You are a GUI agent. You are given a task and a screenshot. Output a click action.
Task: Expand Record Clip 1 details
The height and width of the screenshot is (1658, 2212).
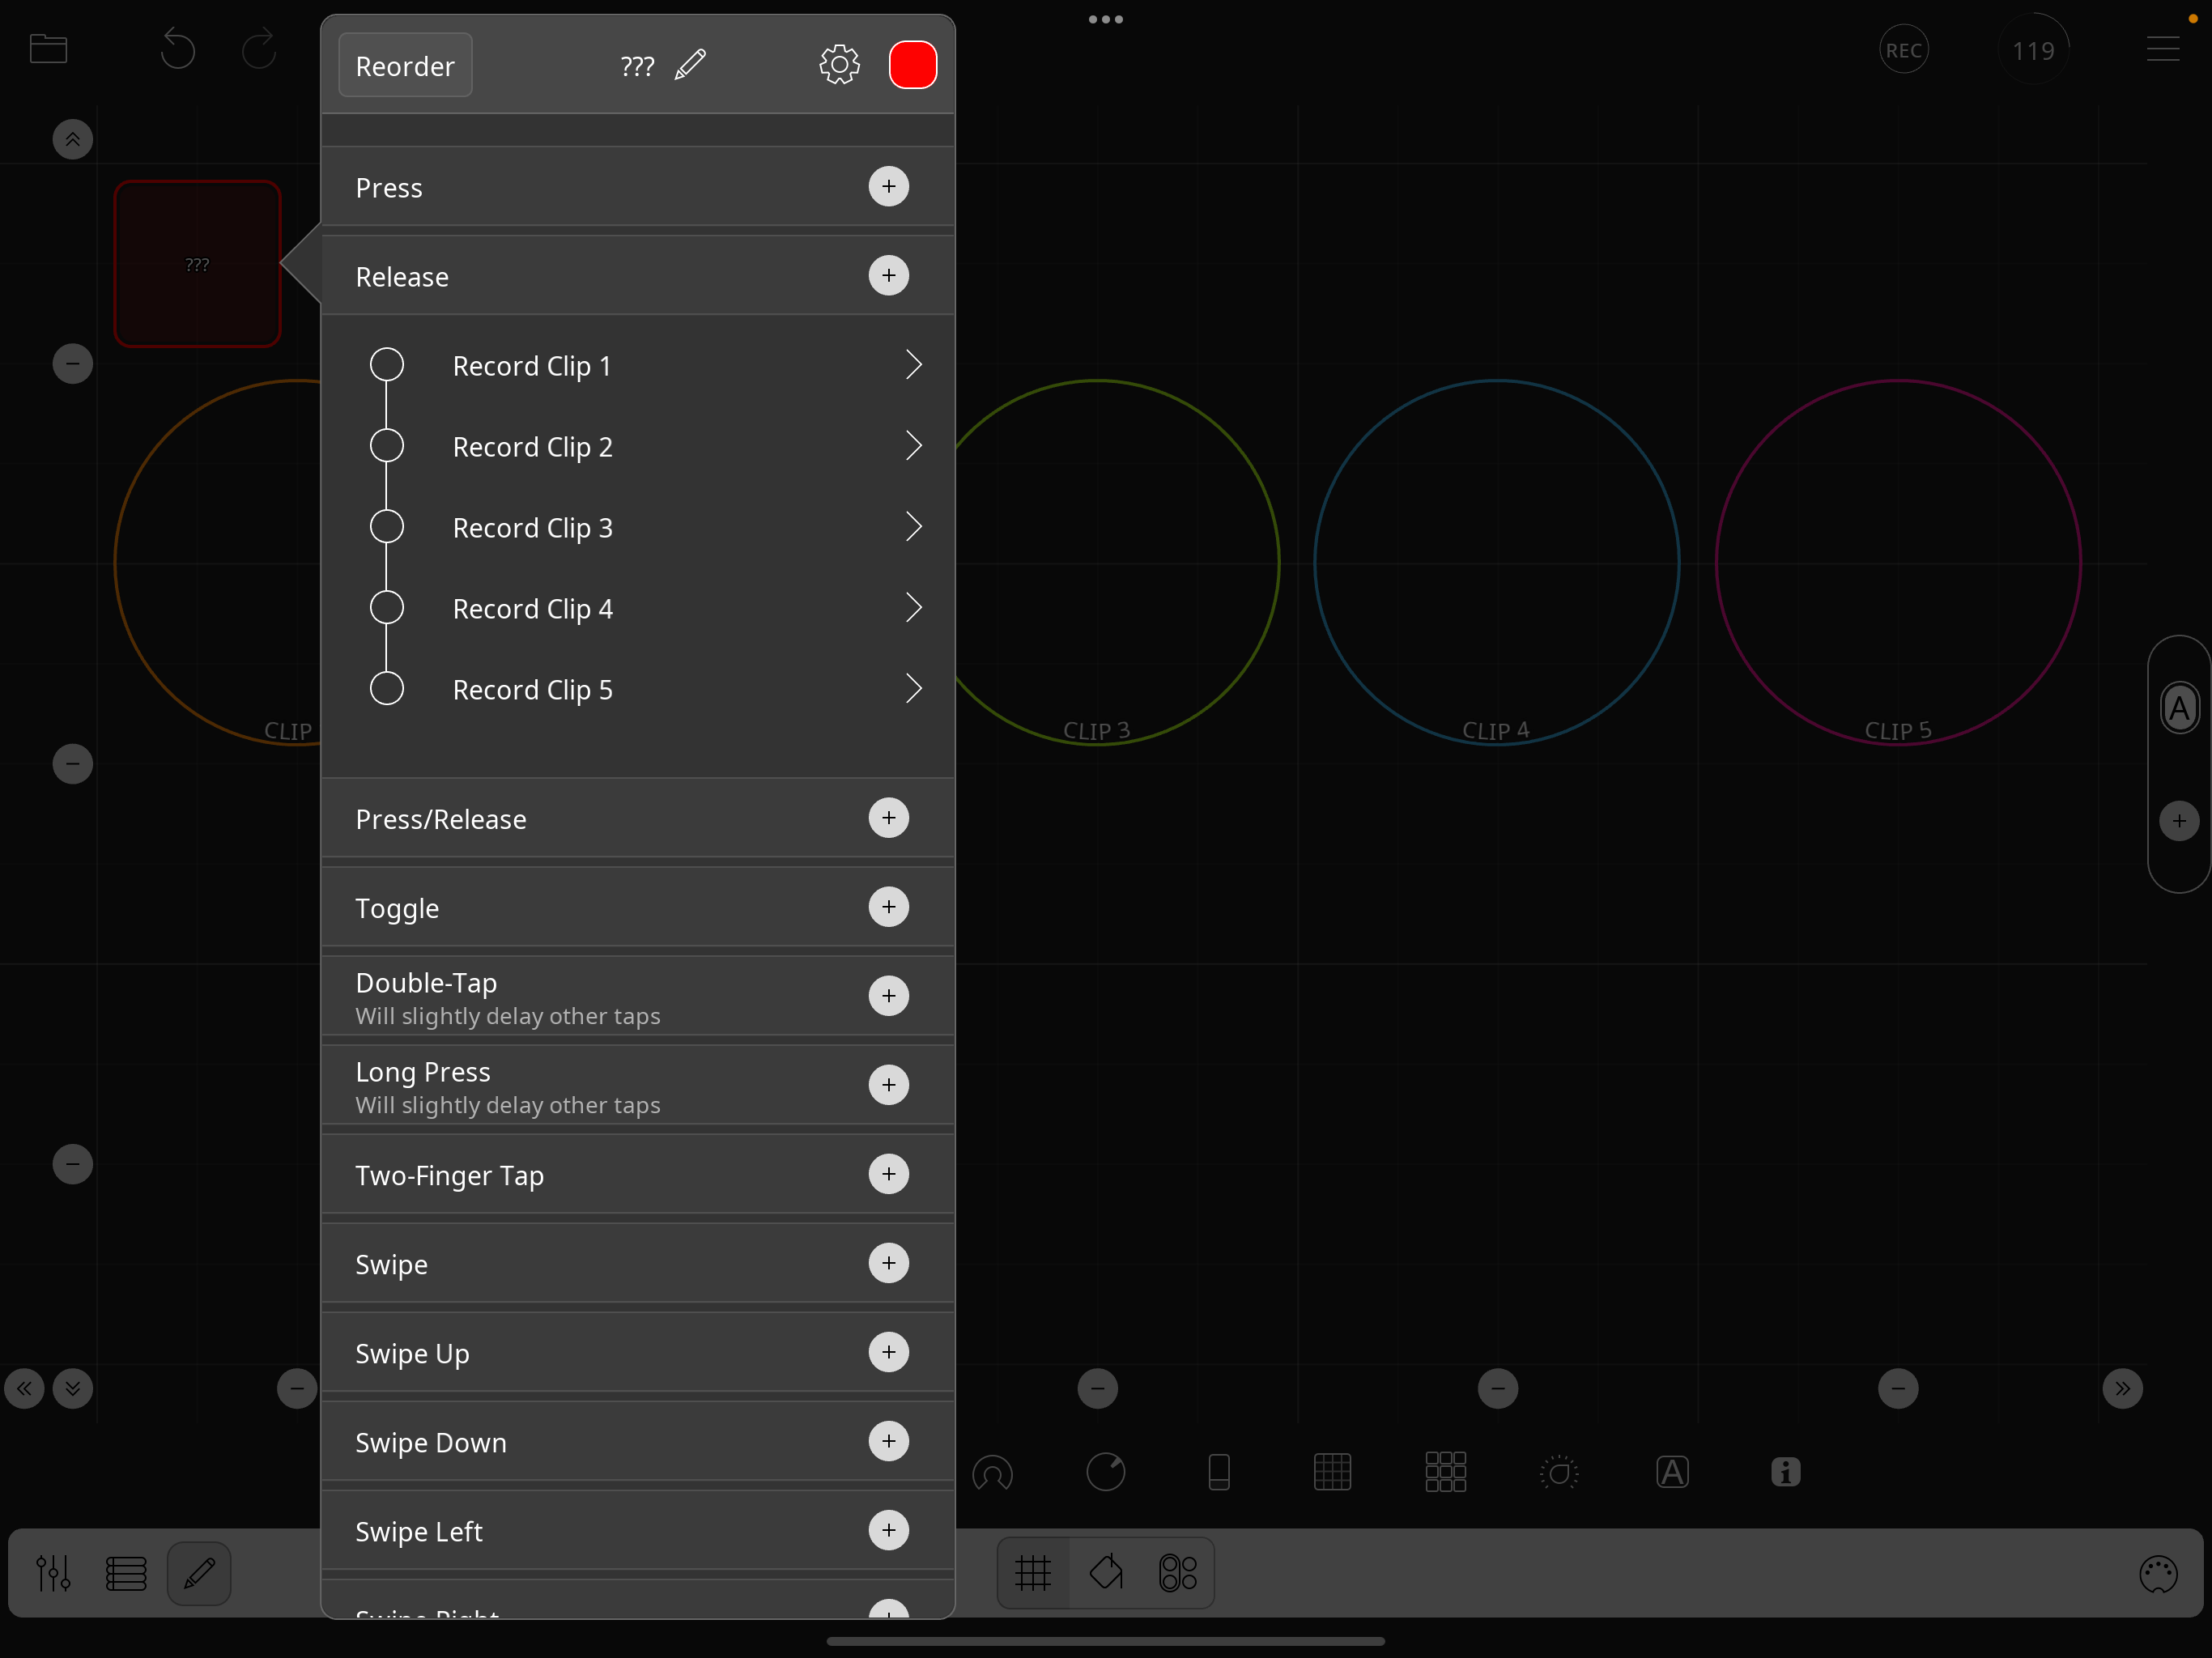pyautogui.click(x=913, y=365)
